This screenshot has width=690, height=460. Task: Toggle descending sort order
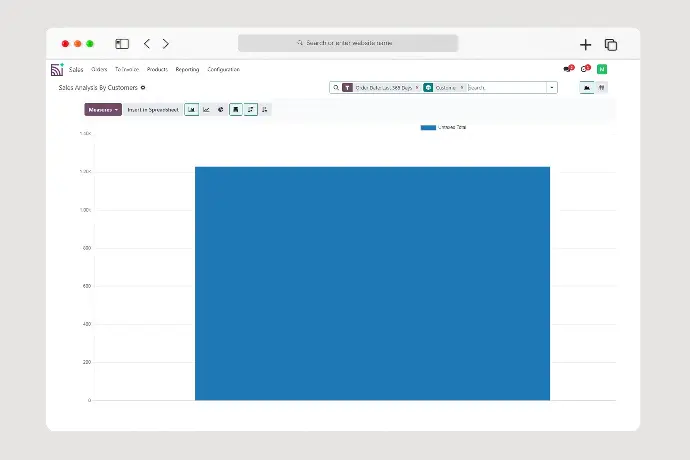[250, 110]
